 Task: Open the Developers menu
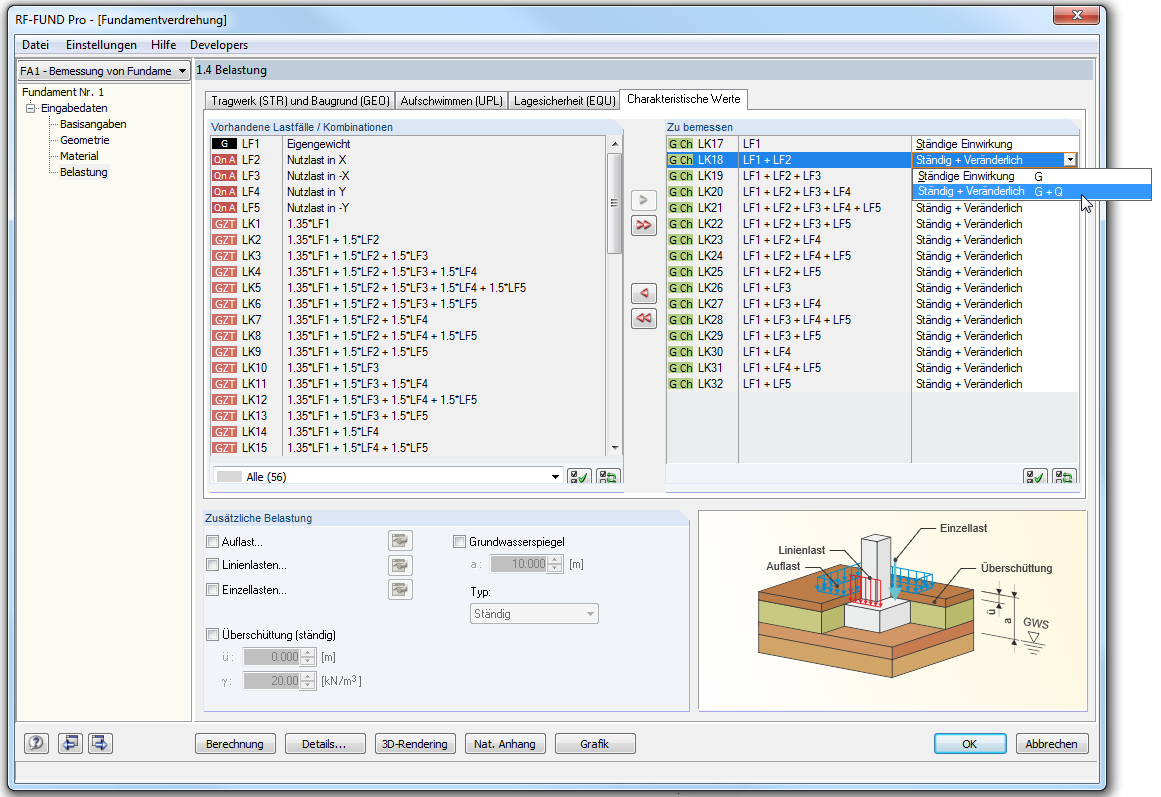(x=219, y=45)
